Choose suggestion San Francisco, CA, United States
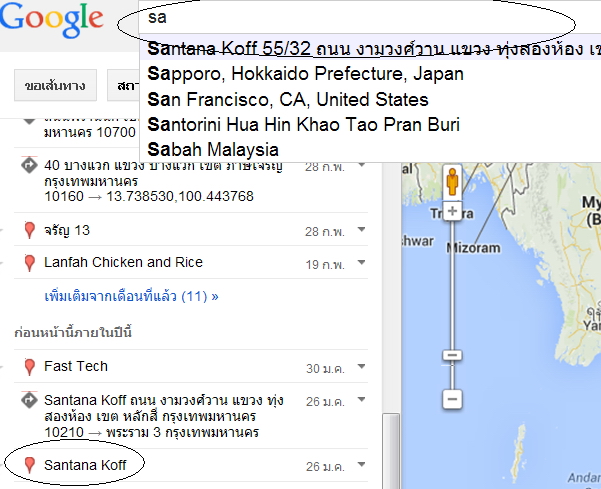This screenshot has width=601, height=489. tap(288, 99)
